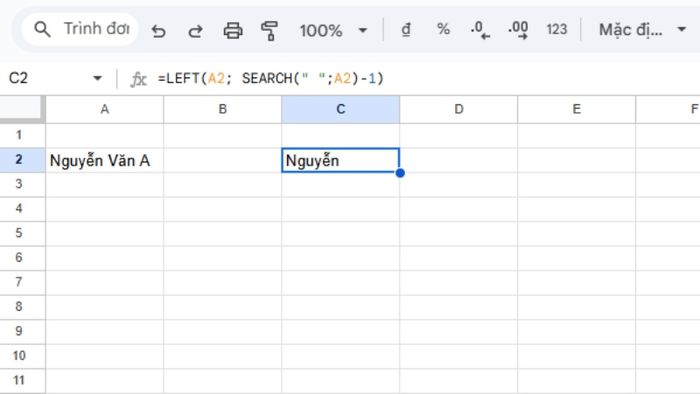Select column B header

tap(222, 109)
